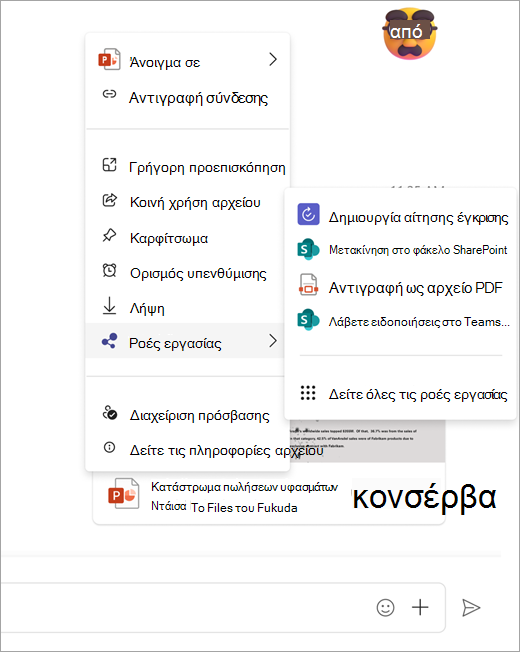Select Λάβετε ειδοποιήσεις στο Teams workflow
Image resolution: width=520 pixels, height=652 pixels.
coord(401,321)
